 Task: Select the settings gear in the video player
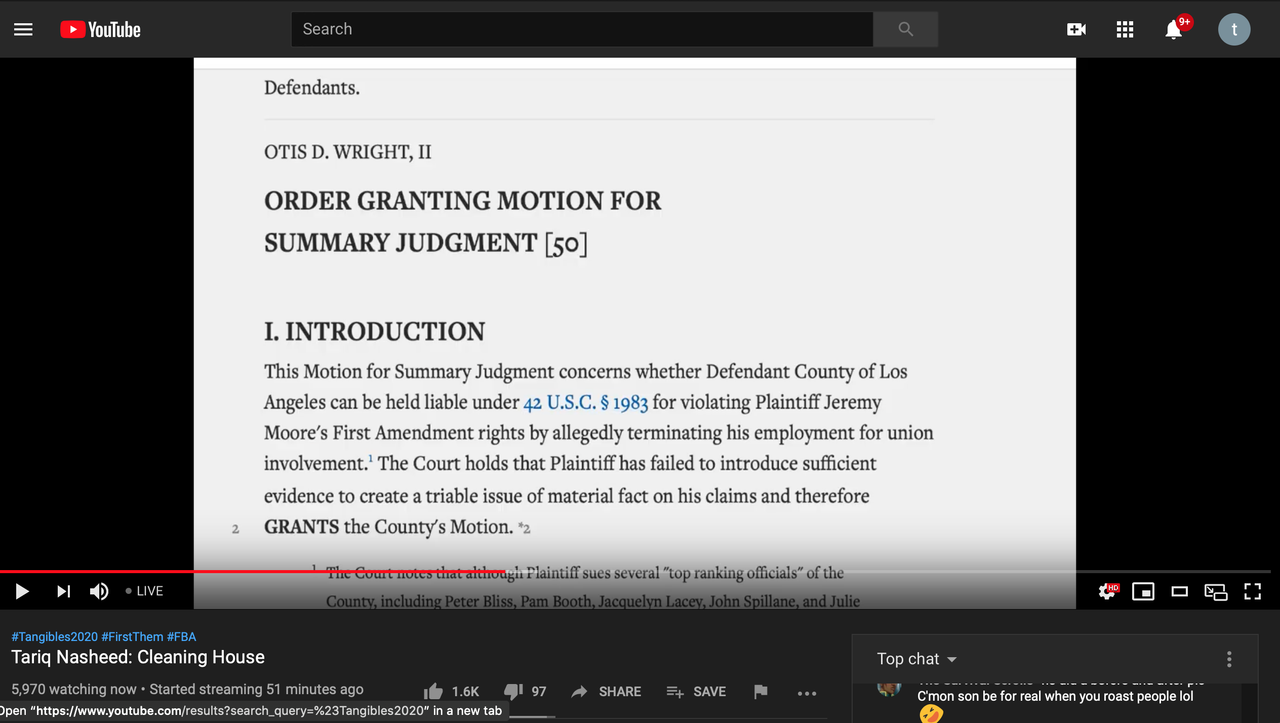[1107, 591]
